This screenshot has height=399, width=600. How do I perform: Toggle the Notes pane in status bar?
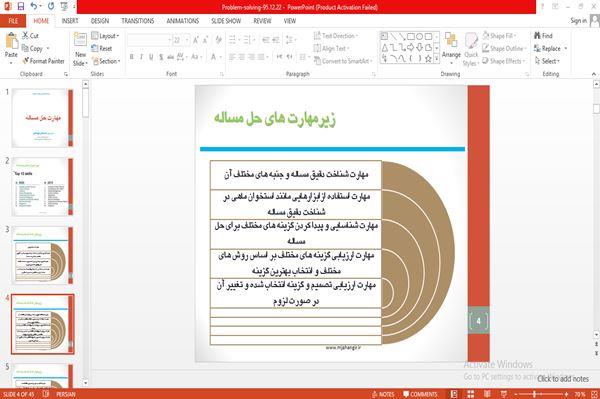383,394
